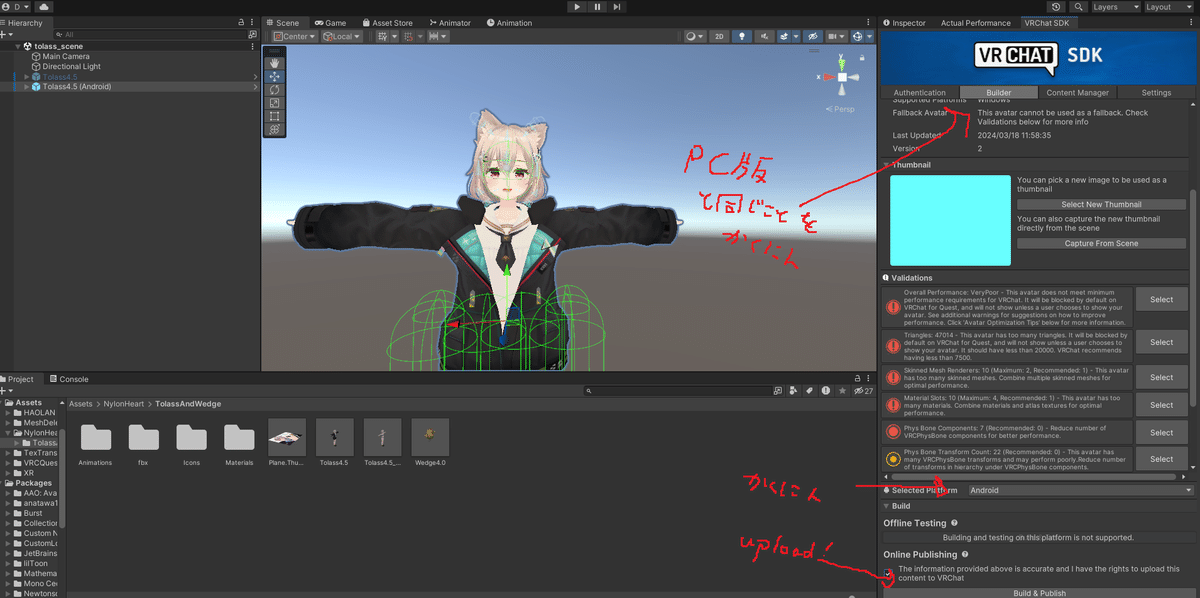This screenshot has width=1200, height=598.
Task: Open the Settings tab in VRChat SDK
Action: [x=1156, y=92]
